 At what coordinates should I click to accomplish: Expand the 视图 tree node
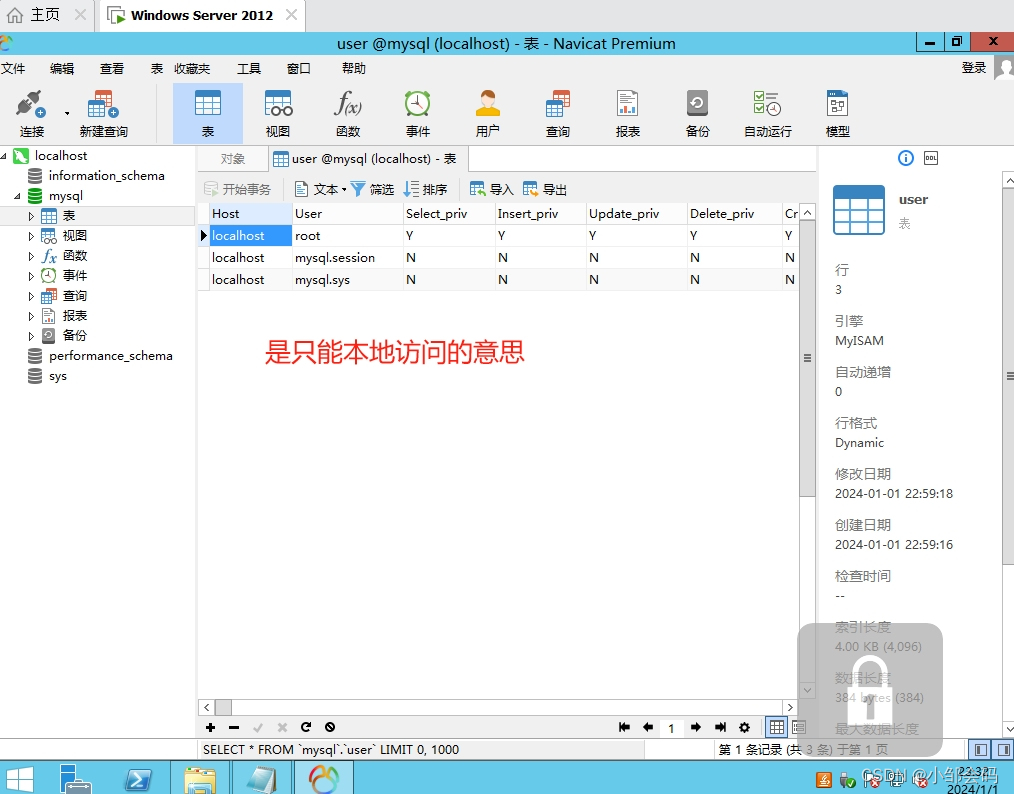[x=31, y=236]
